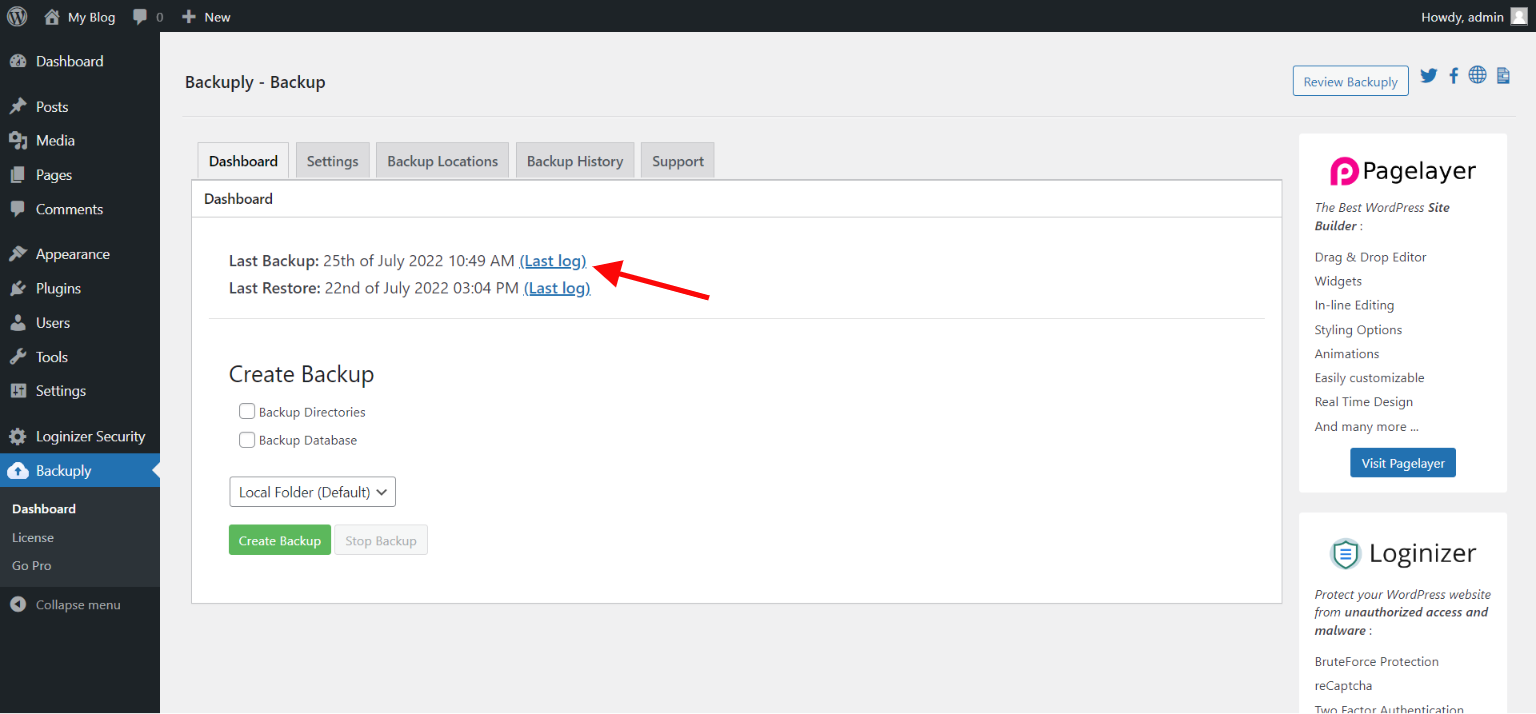Click the admin user avatar
The height and width of the screenshot is (714, 1536).
[1518, 16]
